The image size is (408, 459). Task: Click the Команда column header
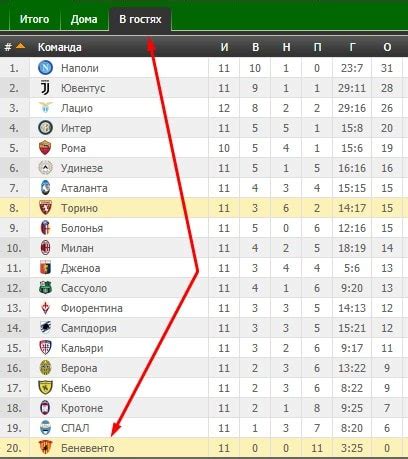tap(60, 47)
